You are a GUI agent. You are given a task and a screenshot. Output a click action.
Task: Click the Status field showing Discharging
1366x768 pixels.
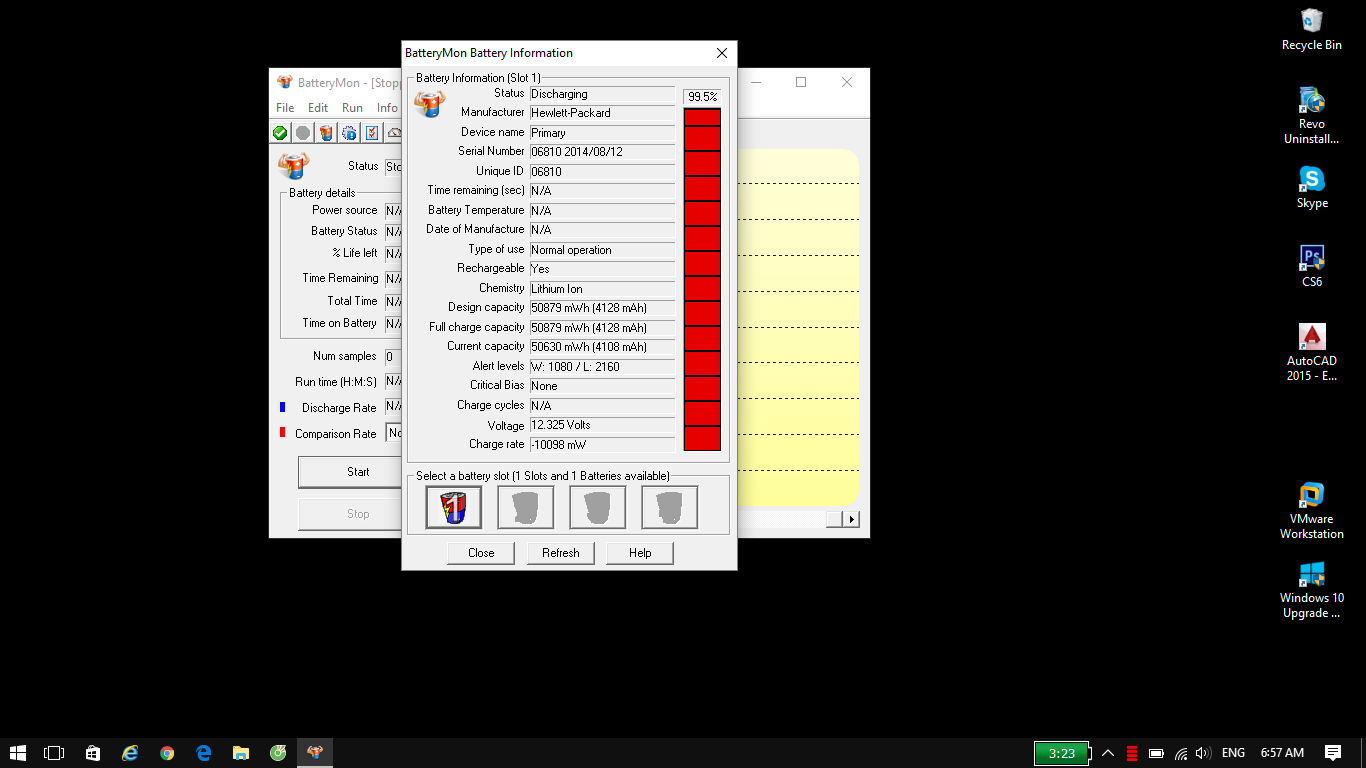coord(602,94)
